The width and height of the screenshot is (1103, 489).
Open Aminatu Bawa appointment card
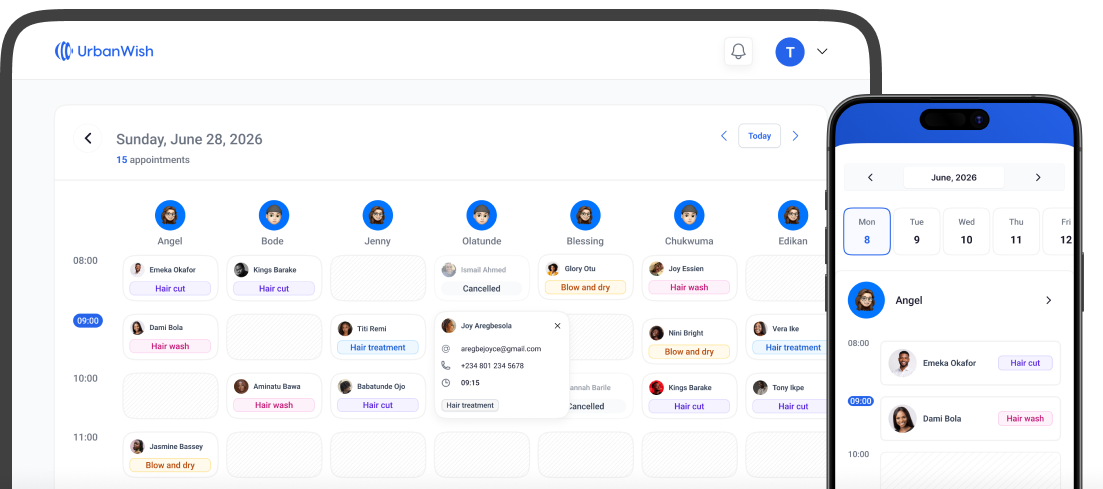tap(274, 396)
